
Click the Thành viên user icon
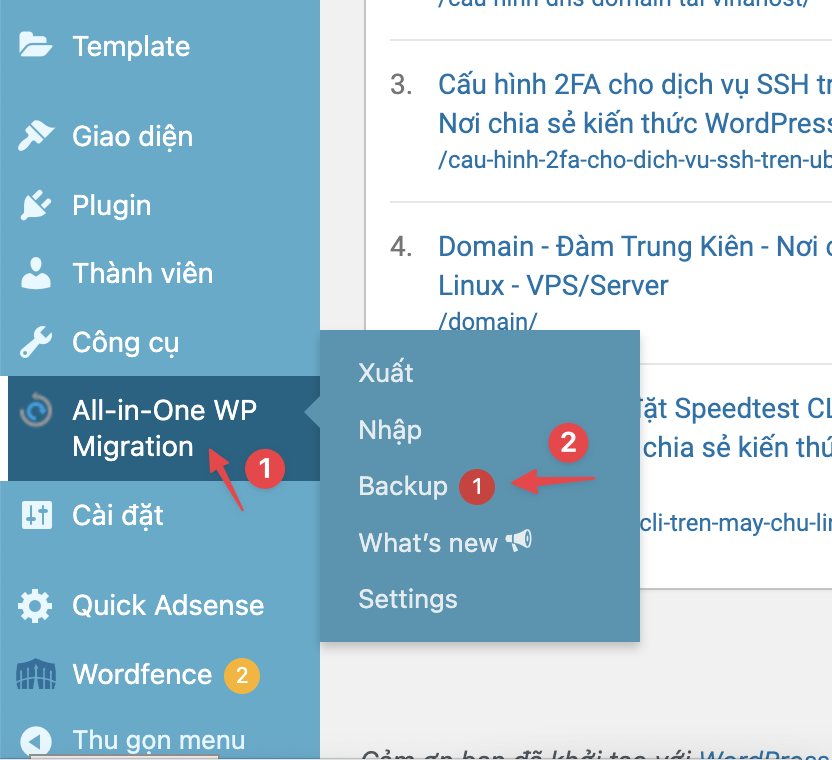click(x=36, y=273)
